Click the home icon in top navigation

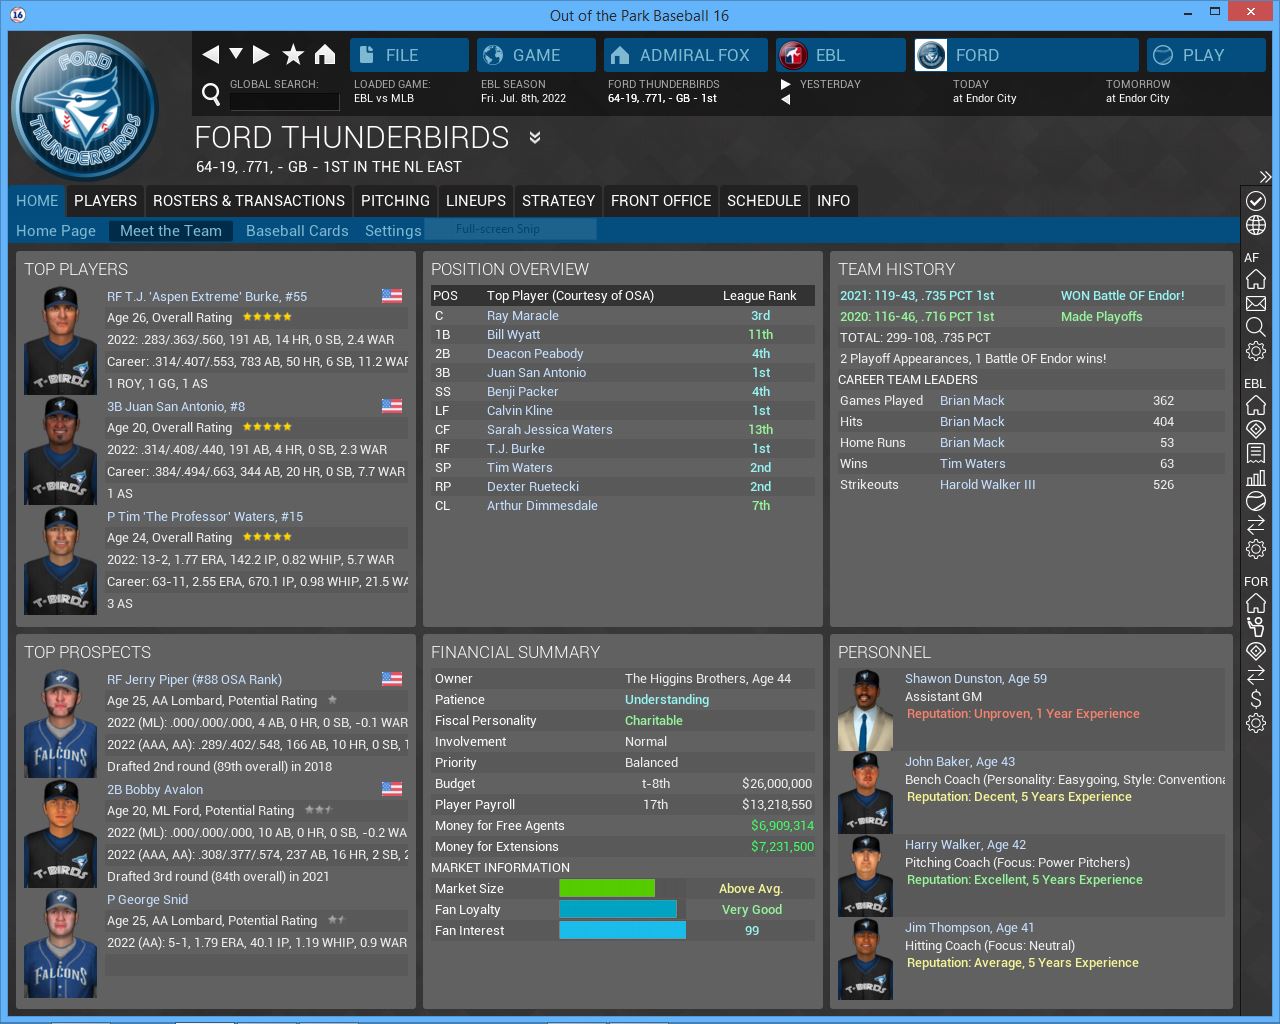325,55
